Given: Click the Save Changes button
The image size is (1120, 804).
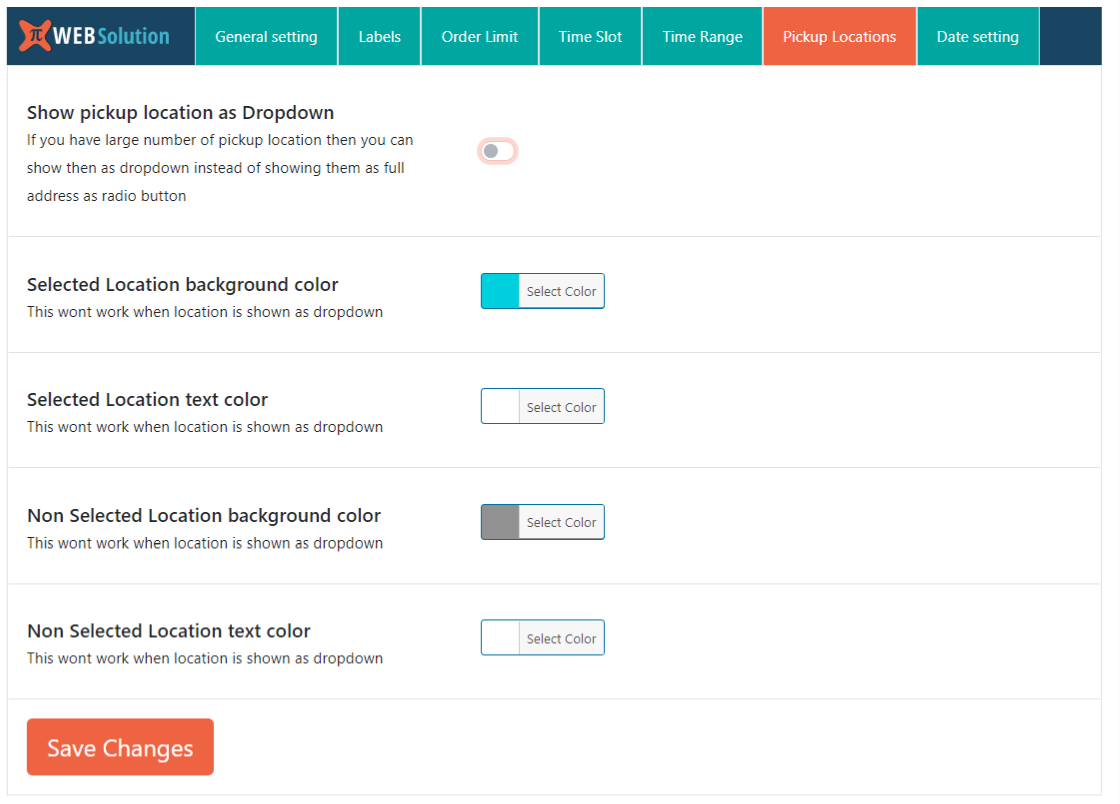Looking at the screenshot, I should [x=120, y=747].
